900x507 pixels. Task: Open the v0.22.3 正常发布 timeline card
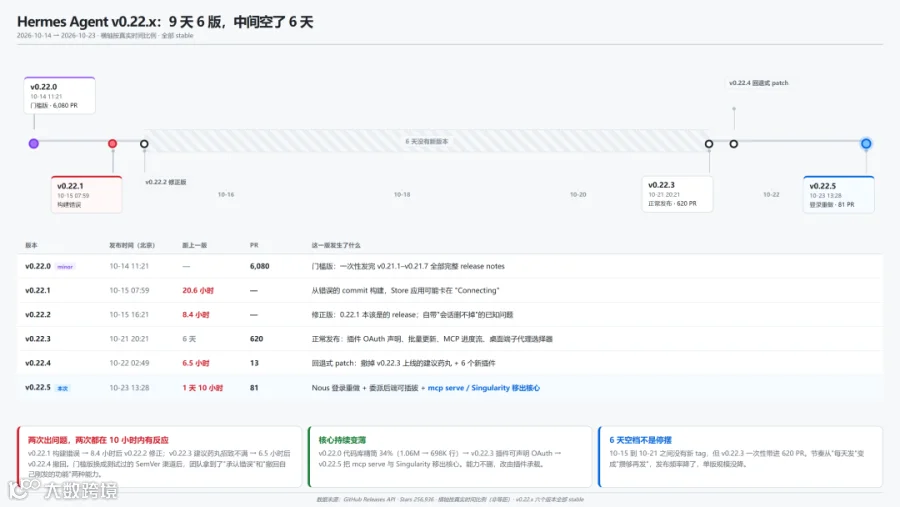(x=677, y=194)
